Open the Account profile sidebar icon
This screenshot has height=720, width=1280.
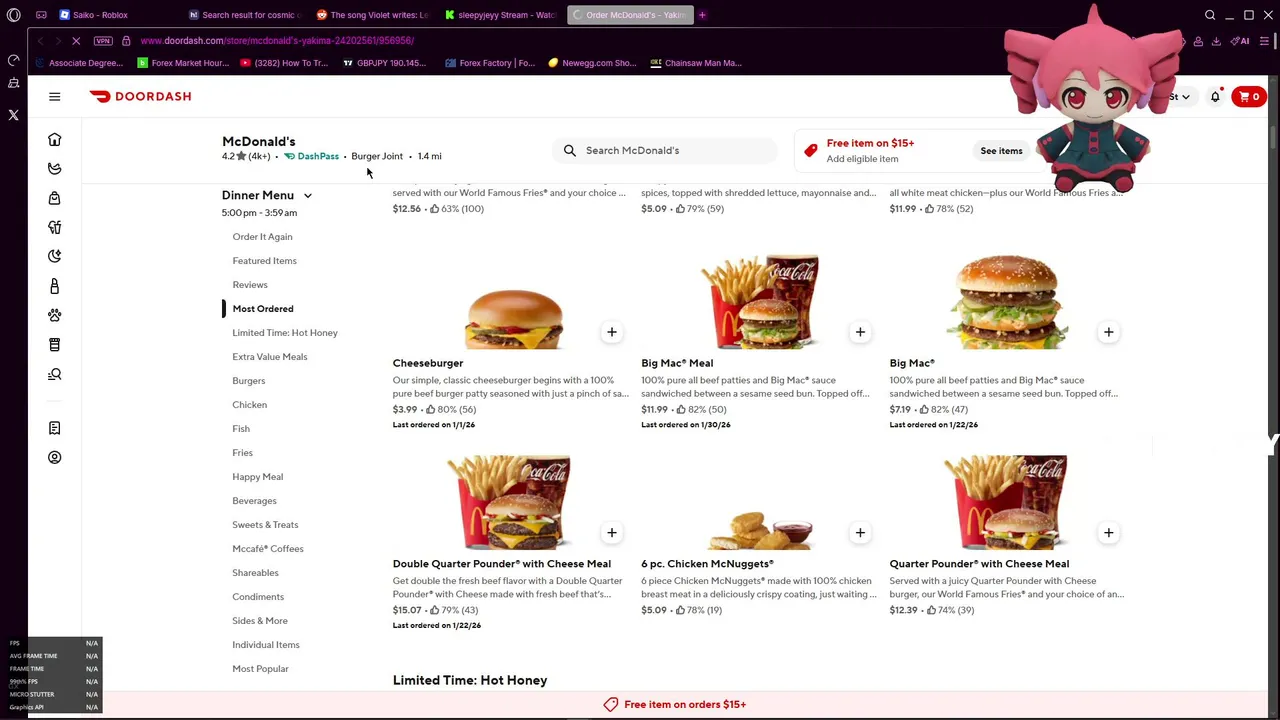[55, 457]
